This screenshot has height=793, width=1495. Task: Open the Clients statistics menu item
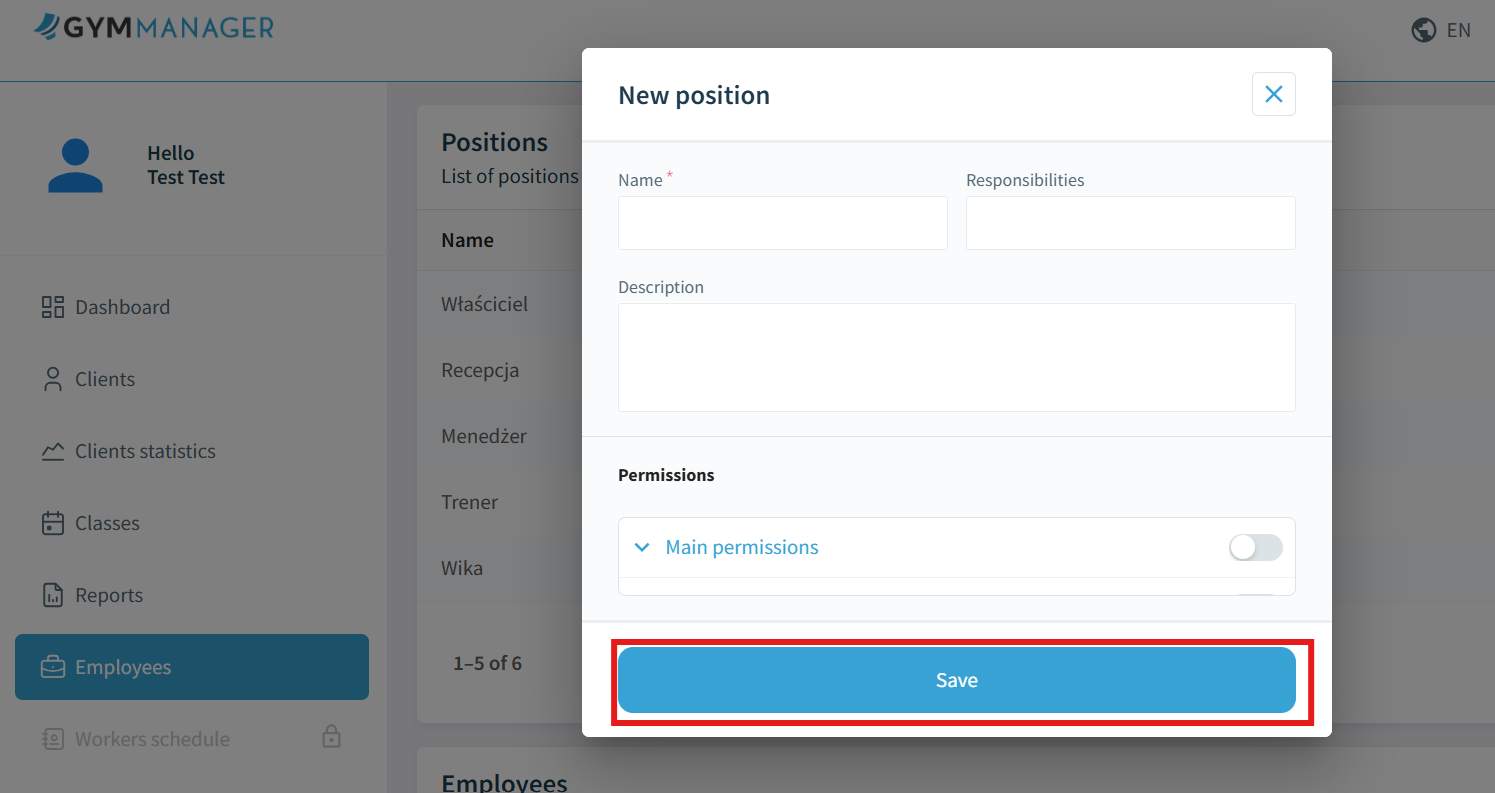point(145,451)
